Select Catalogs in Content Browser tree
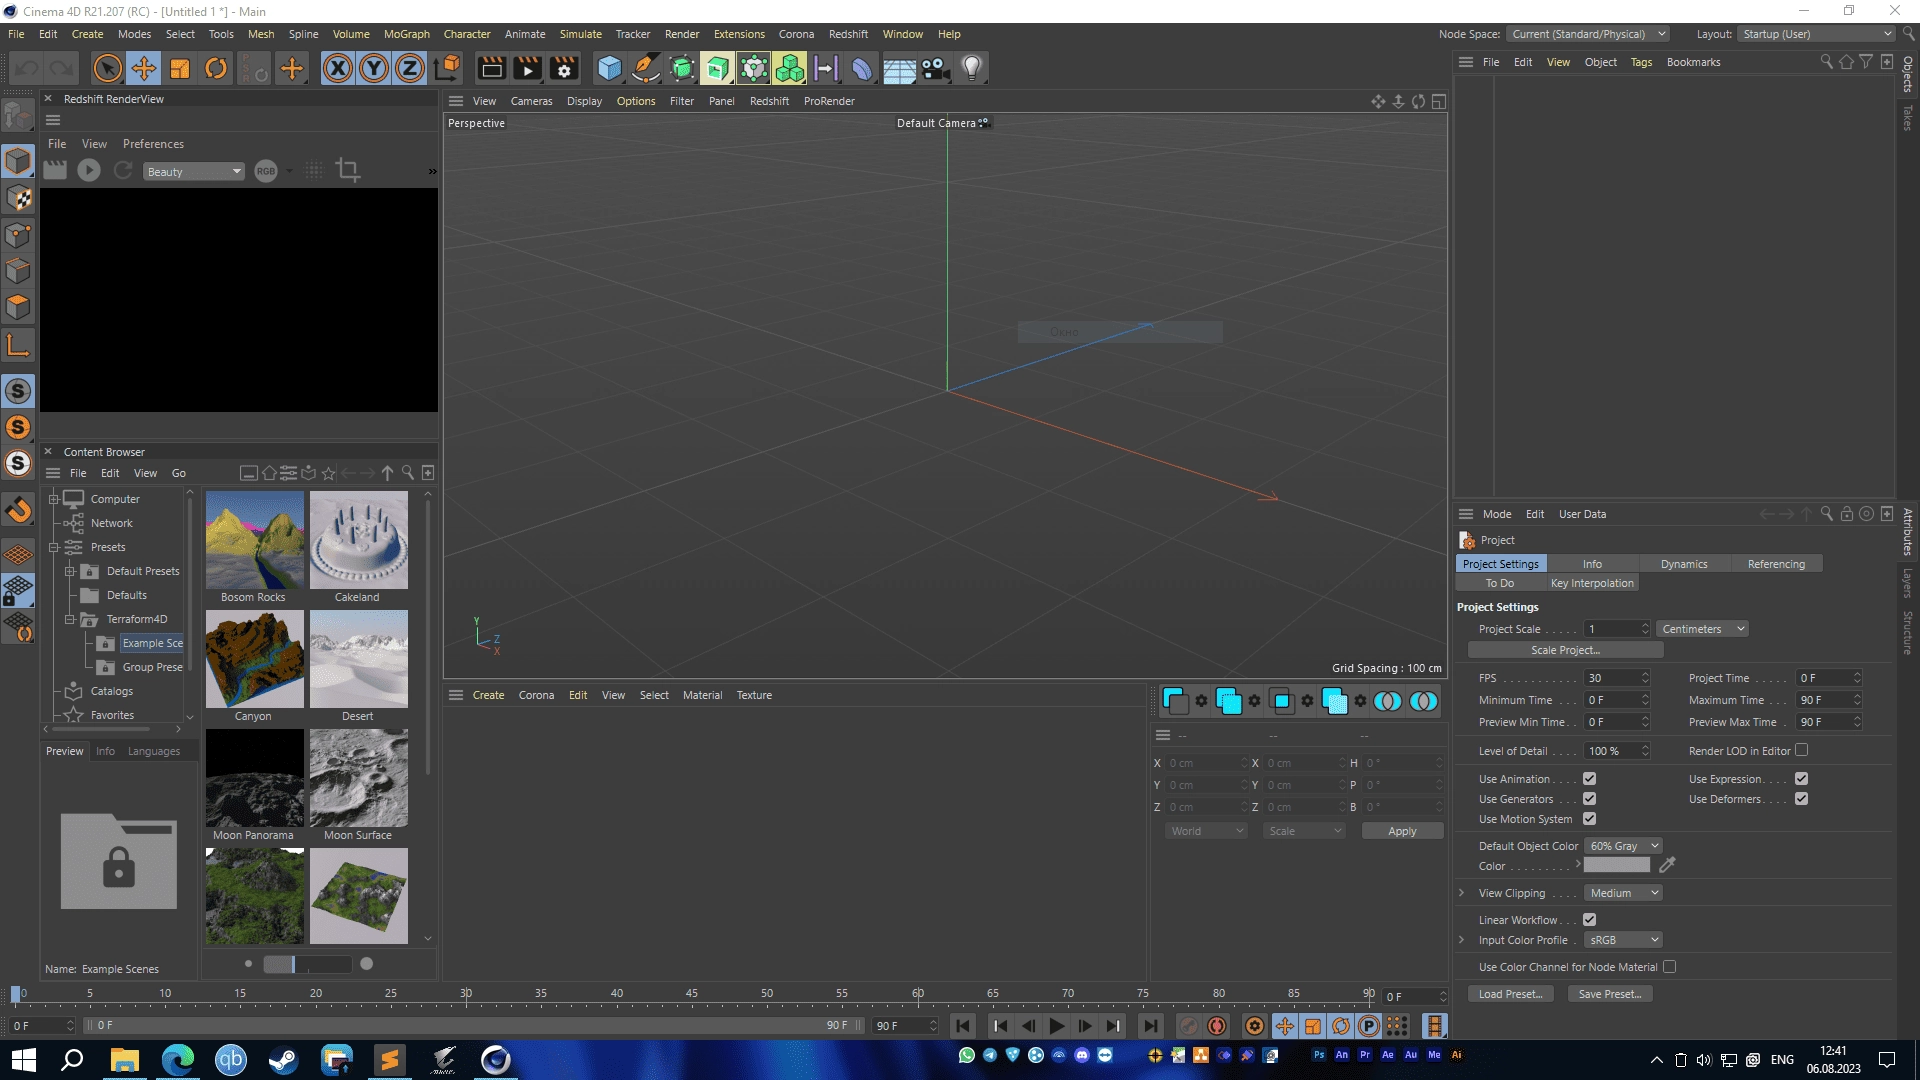Image resolution: width=1920 pixels, height=1080 pixels. tap(111, 691)
